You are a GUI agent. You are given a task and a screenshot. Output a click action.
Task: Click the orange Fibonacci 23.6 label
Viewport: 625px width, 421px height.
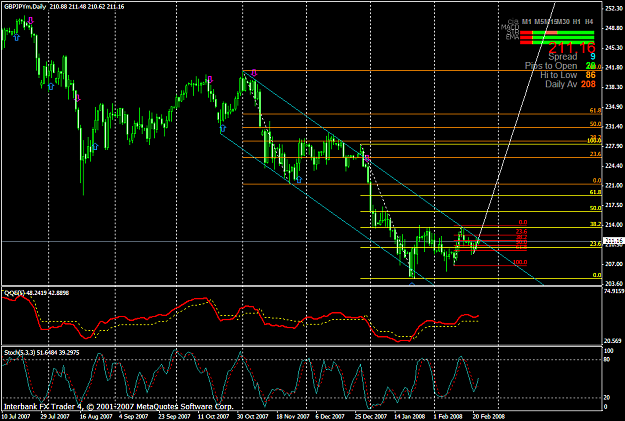pyautogui.click(x=596, y=154)
